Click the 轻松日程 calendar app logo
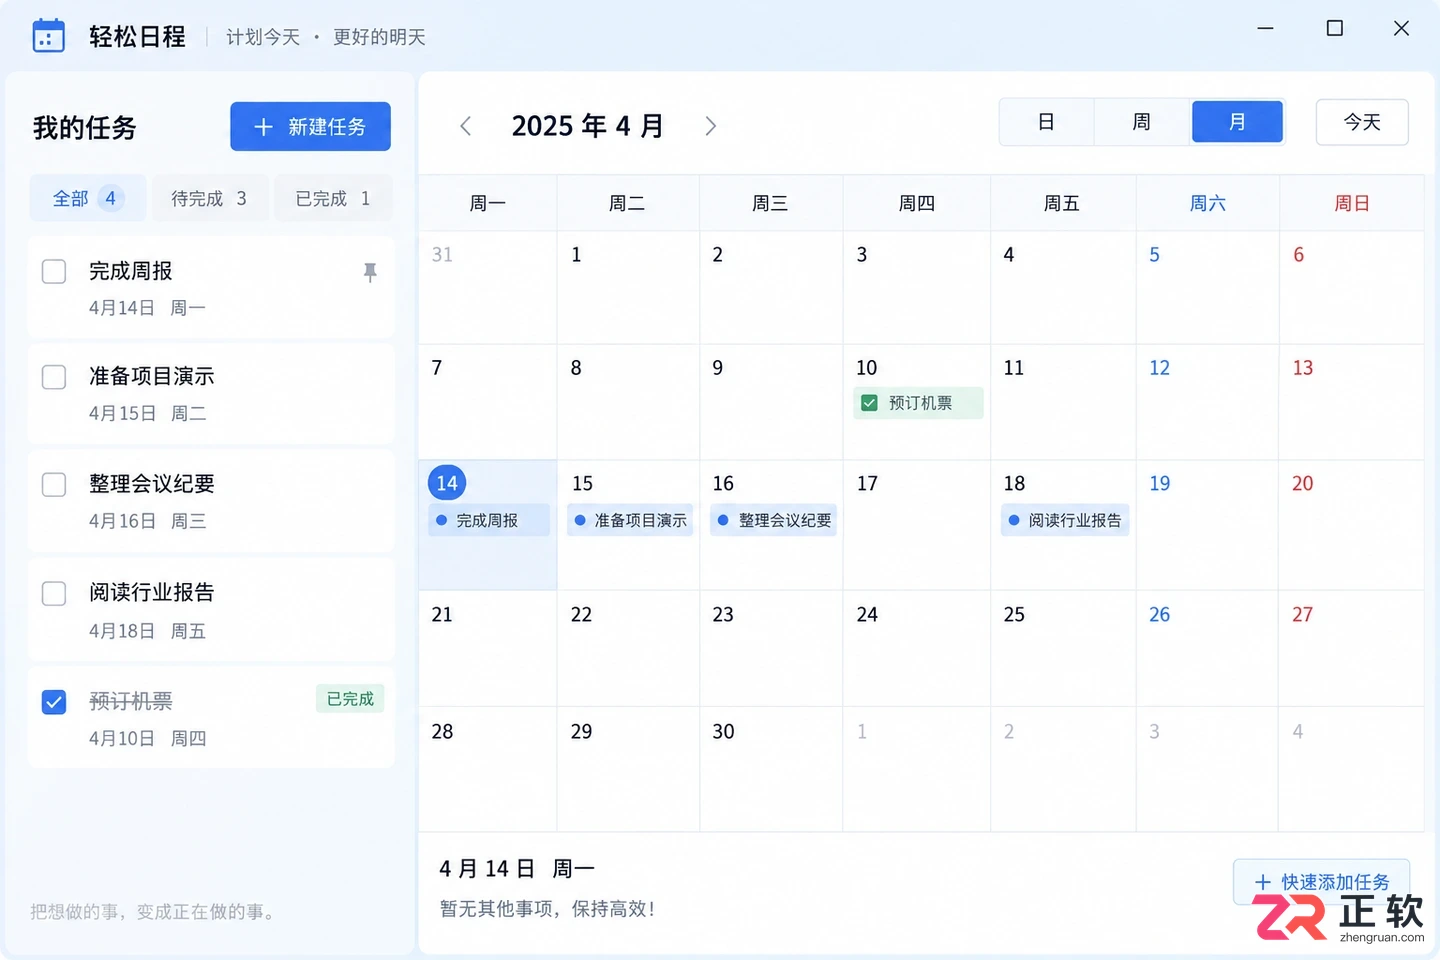 click(49, 36)
